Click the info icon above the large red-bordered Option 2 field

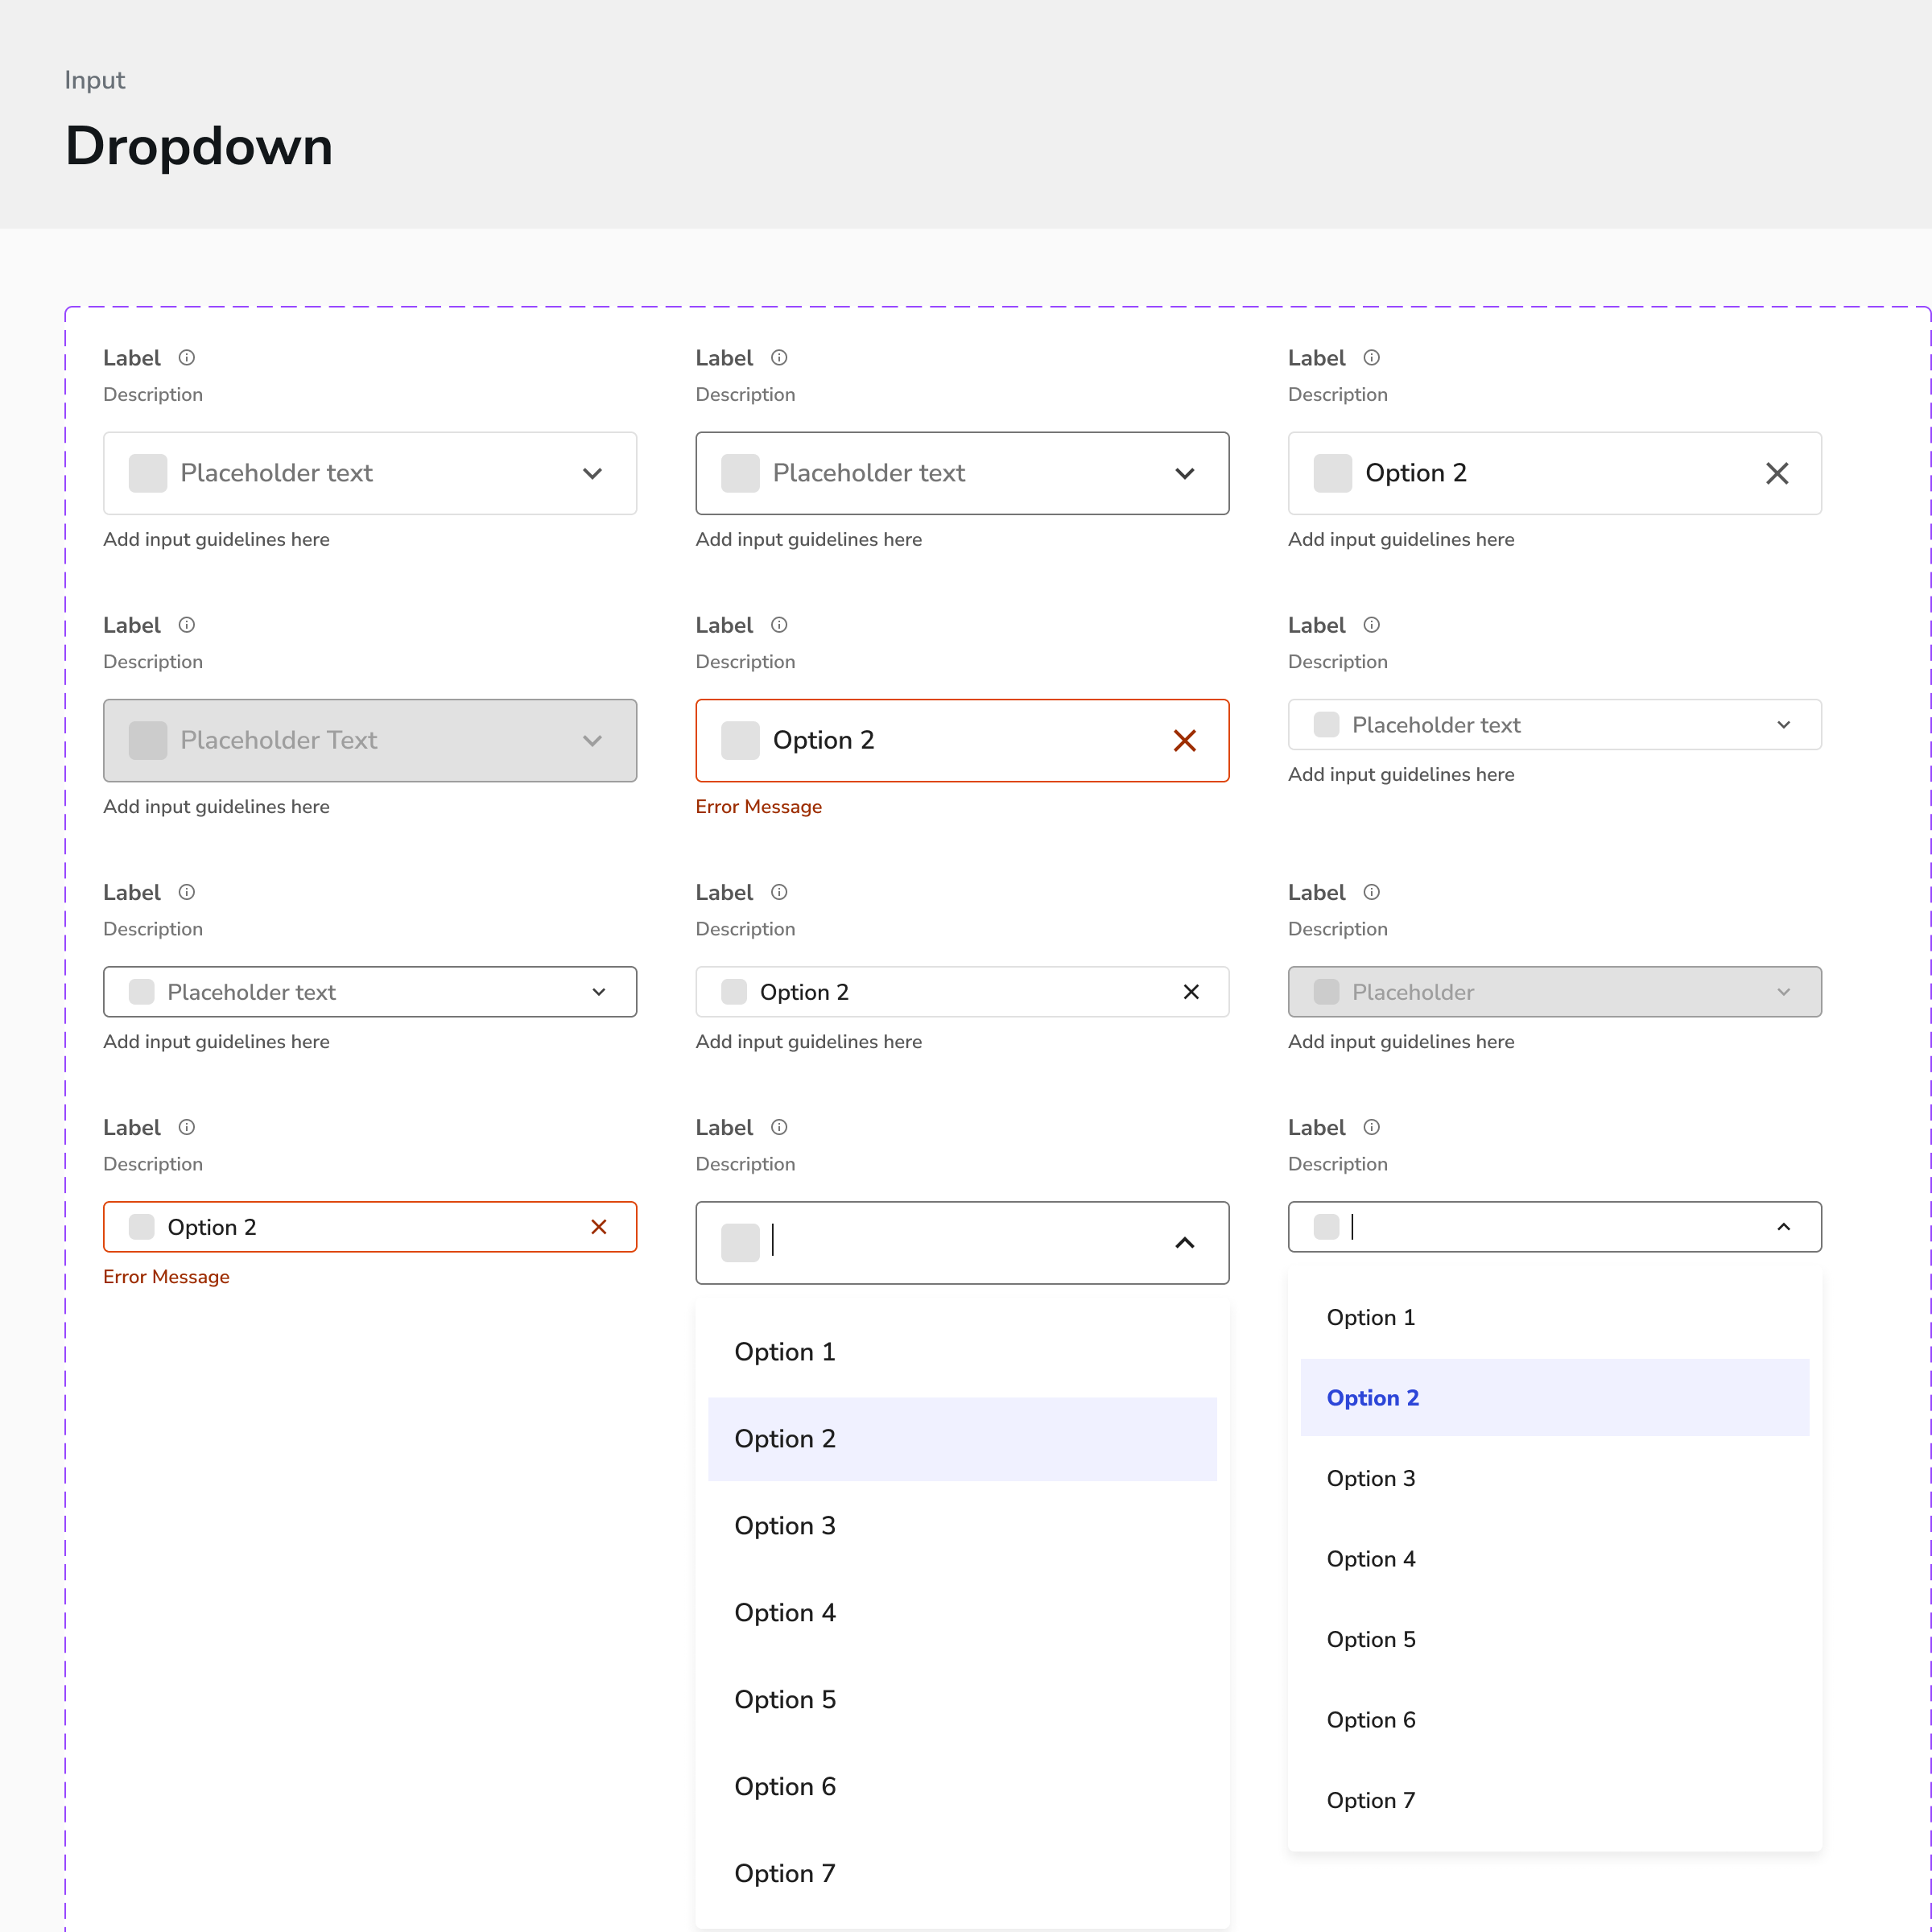(779, 625)
